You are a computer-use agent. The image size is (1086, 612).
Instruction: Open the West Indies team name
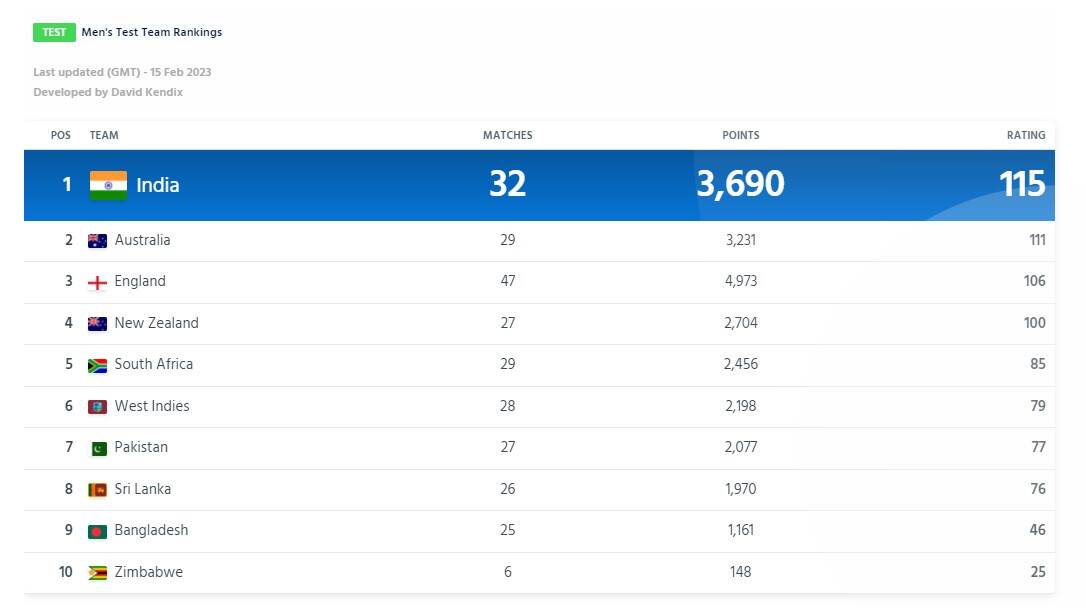[152, 406]
